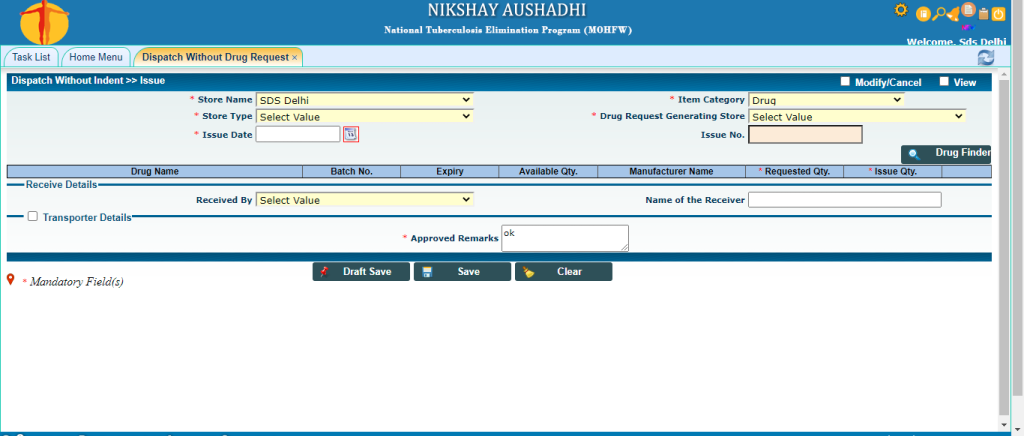This screenshot has height=436, width=1024.
Task: Click the Drug Name column header
Action: point(155,172)
